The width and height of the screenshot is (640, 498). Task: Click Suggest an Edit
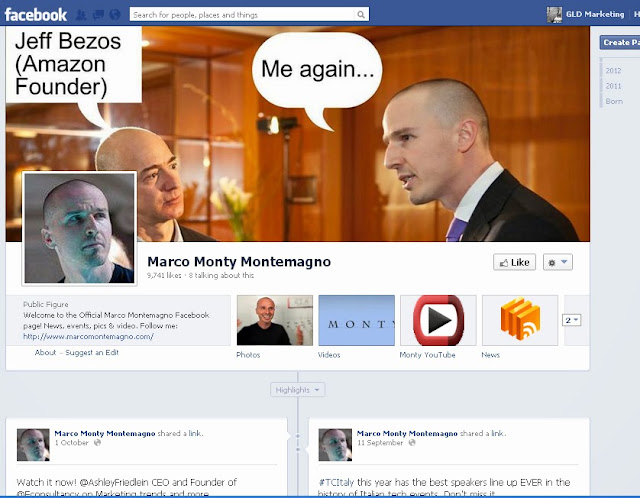pyautogui.click(x=92, y=352)
